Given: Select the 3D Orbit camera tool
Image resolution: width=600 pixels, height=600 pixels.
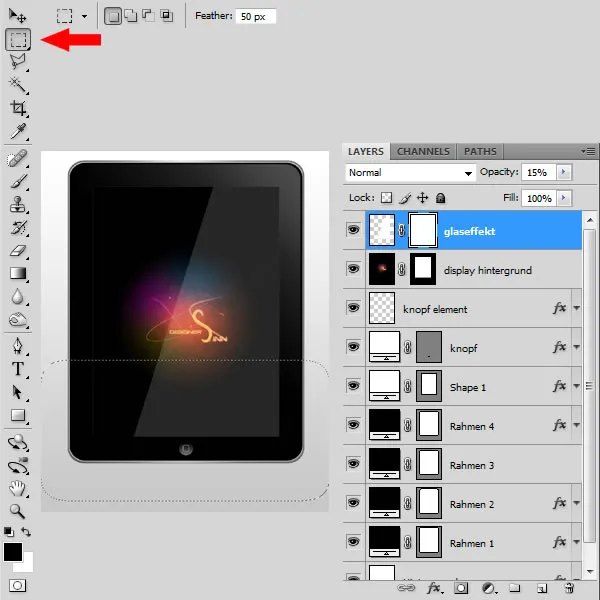Looking at the screenshot, I should point(18,466).
